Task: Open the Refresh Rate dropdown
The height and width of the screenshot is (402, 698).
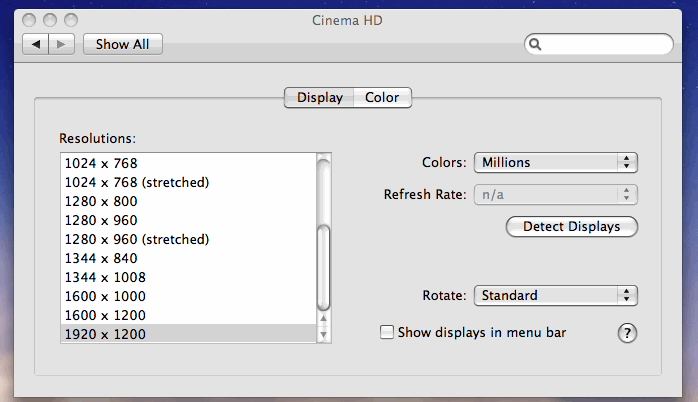Action: [x=556, y=194]
